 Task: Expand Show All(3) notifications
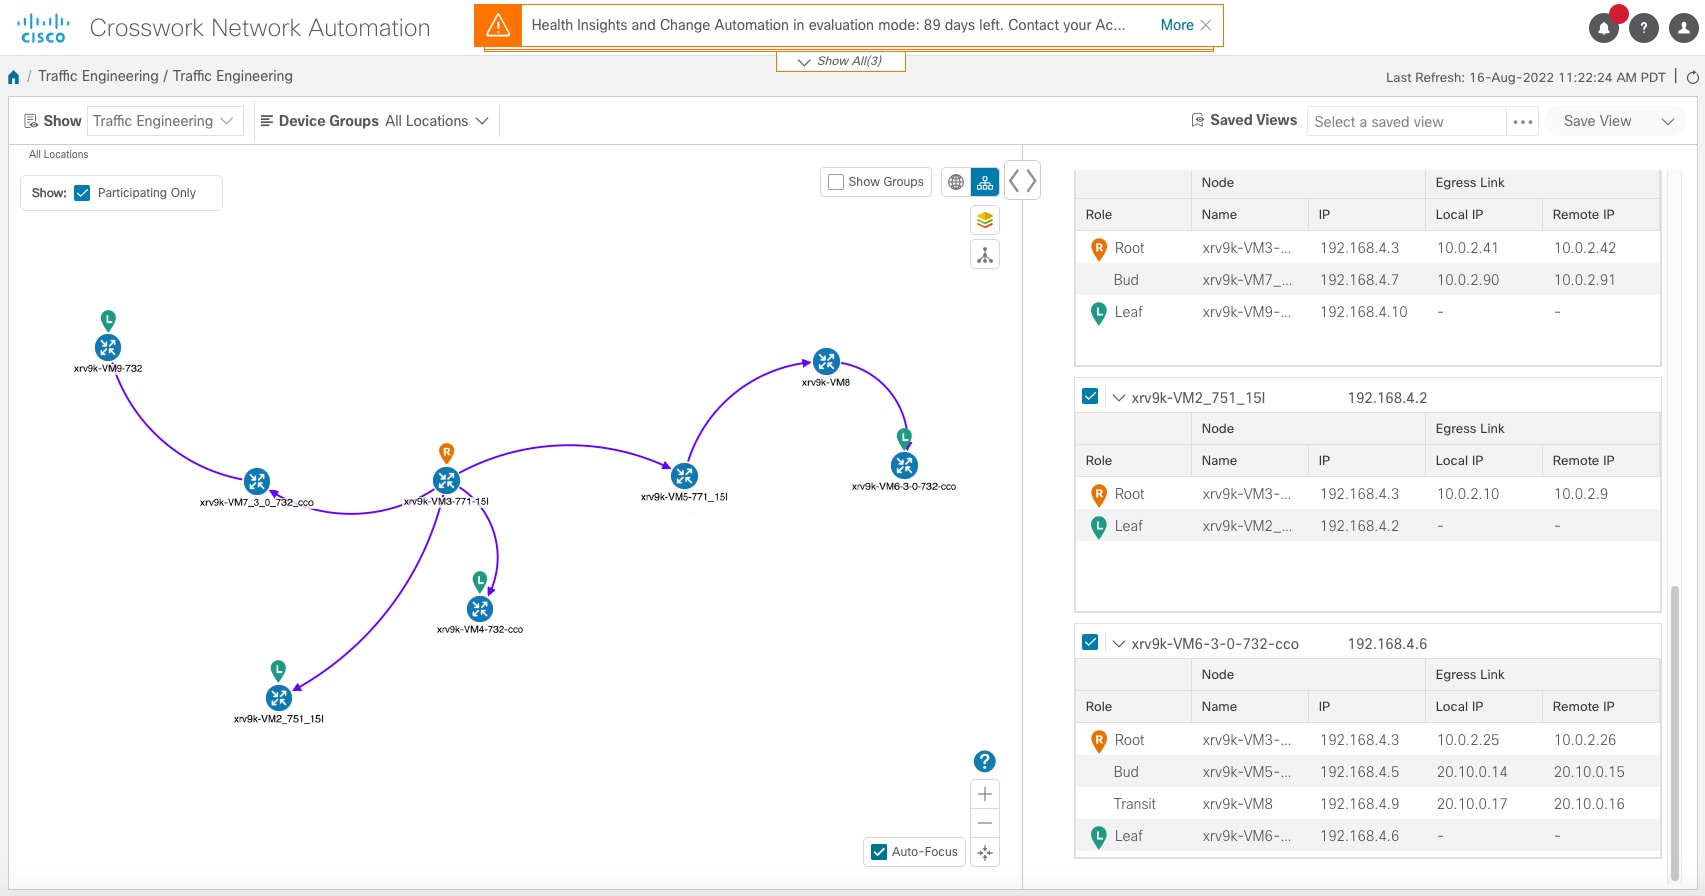coord(840,61)
